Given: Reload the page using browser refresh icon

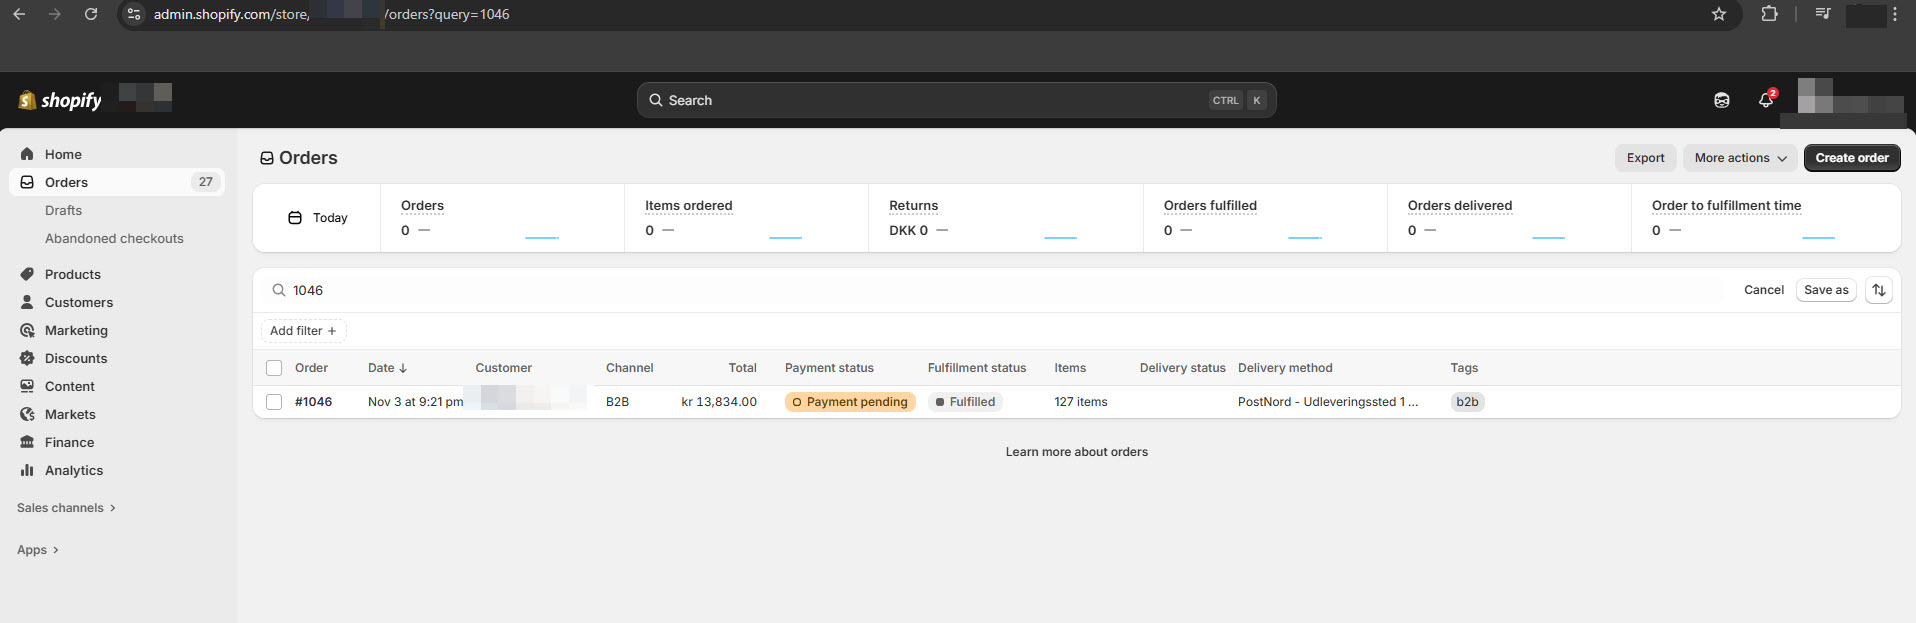Looking at the screenshot, I should click(91, 14).
